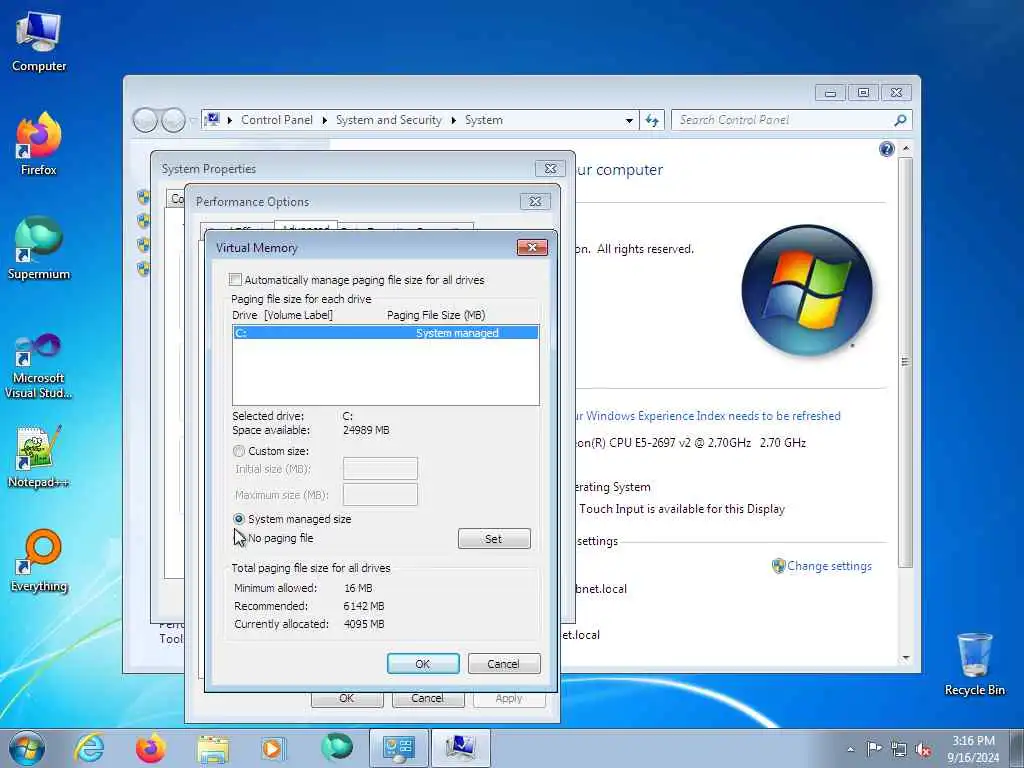Show hidden system tray icons
This screenshot has width=1024, height=768.
click(x=850, y=749)
